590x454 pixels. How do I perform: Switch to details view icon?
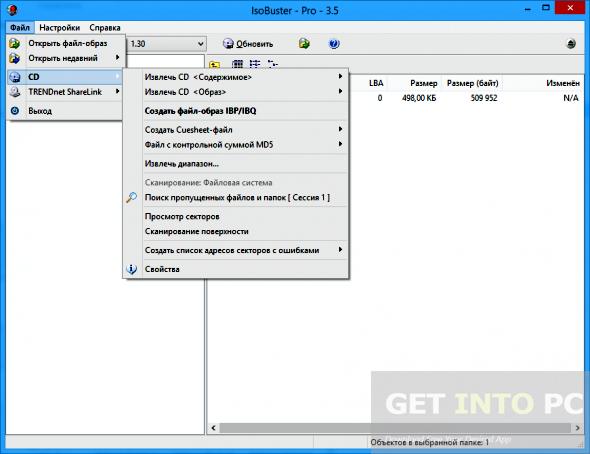point(272,64)
